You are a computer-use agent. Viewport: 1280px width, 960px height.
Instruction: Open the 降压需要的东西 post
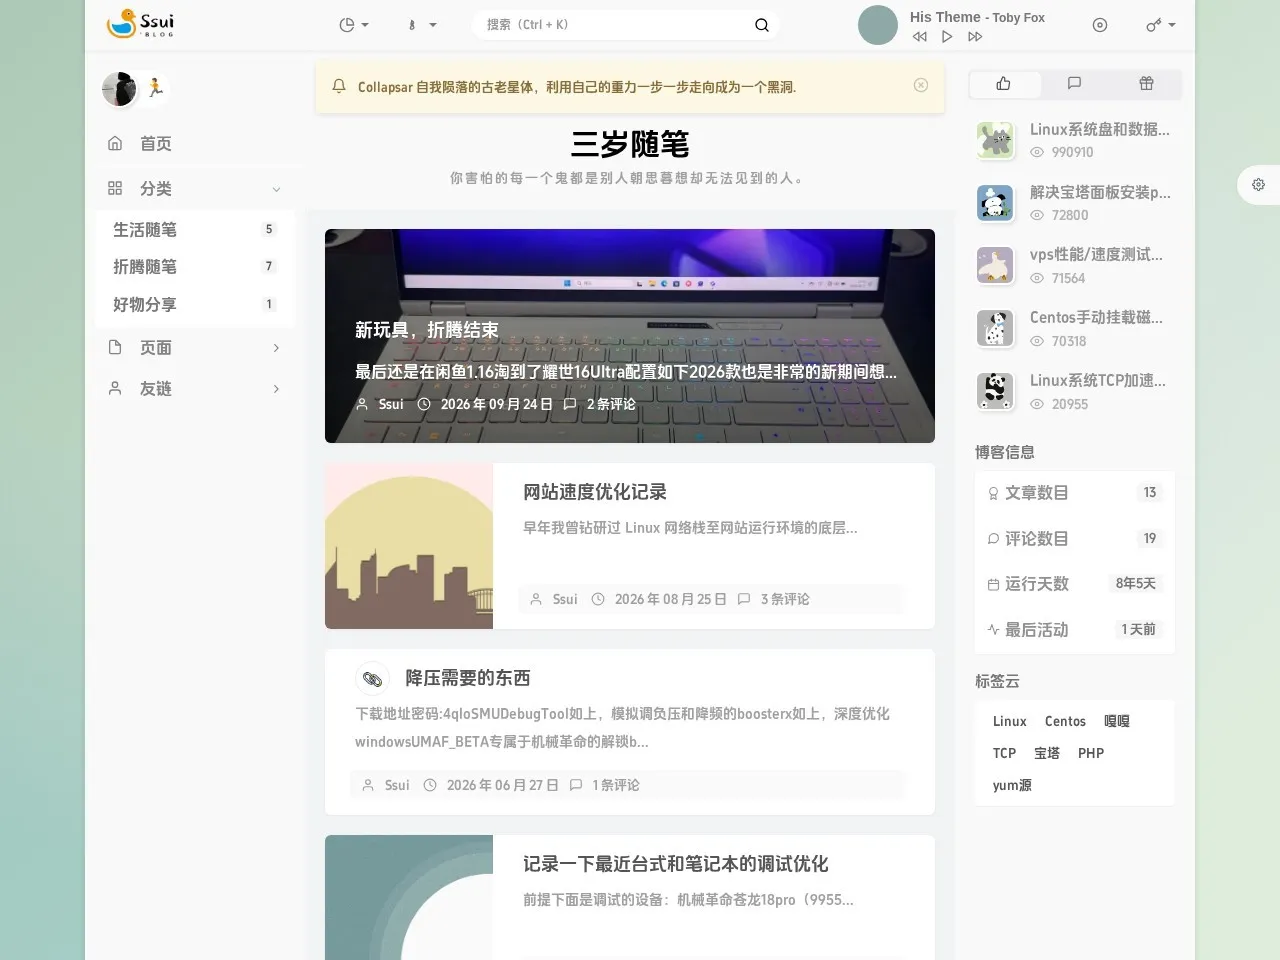pos(467,678)
